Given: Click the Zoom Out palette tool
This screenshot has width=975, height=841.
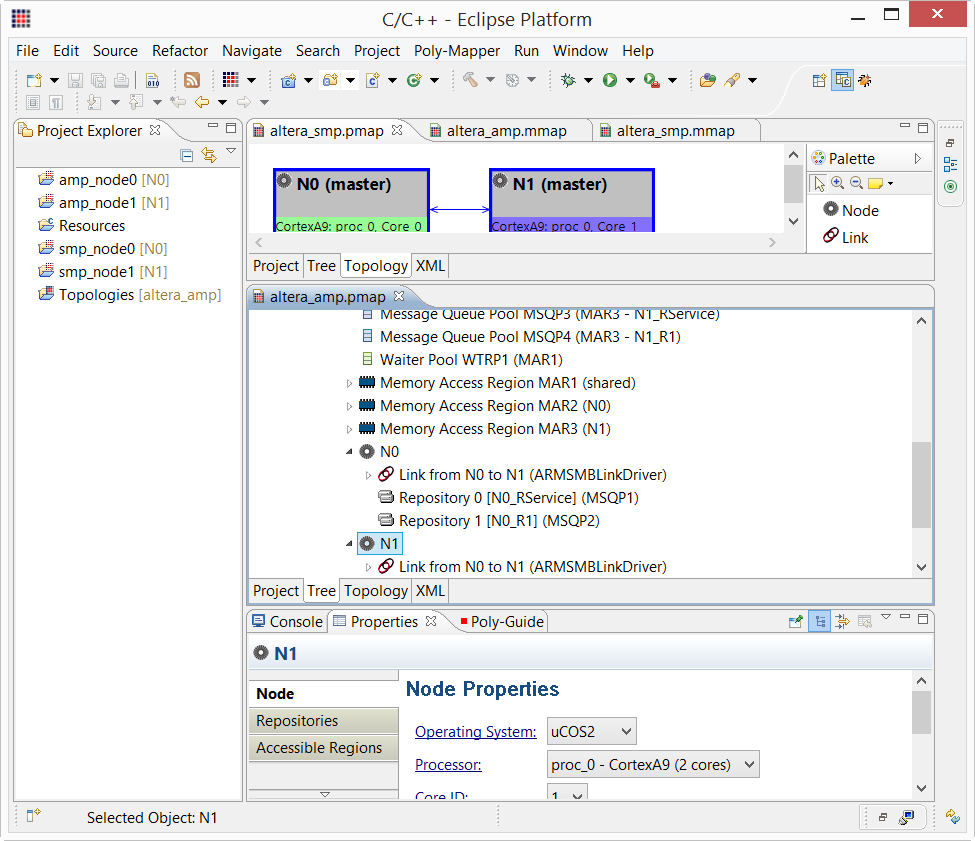Looking at the screenshot, I should click(856, 183).
